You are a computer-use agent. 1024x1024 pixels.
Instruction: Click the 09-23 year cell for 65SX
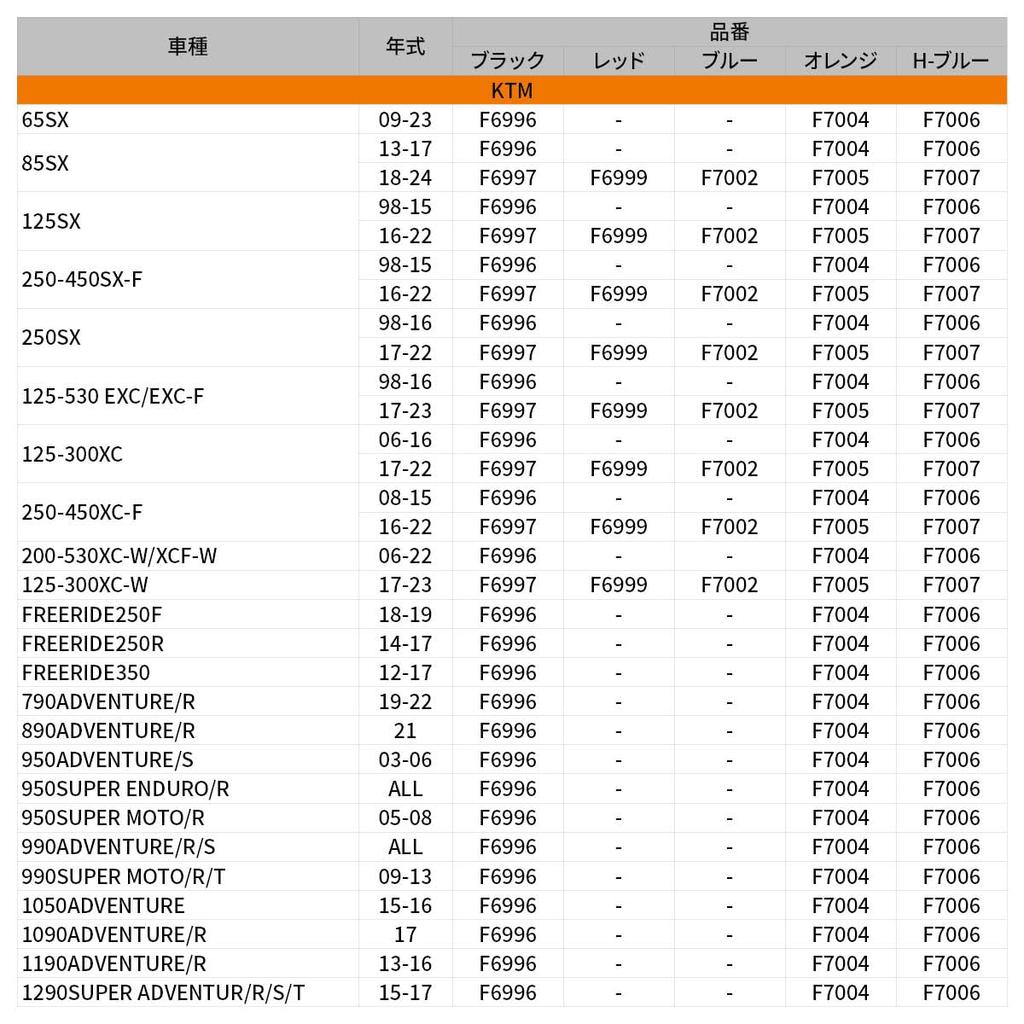click(x=405, y=120)
